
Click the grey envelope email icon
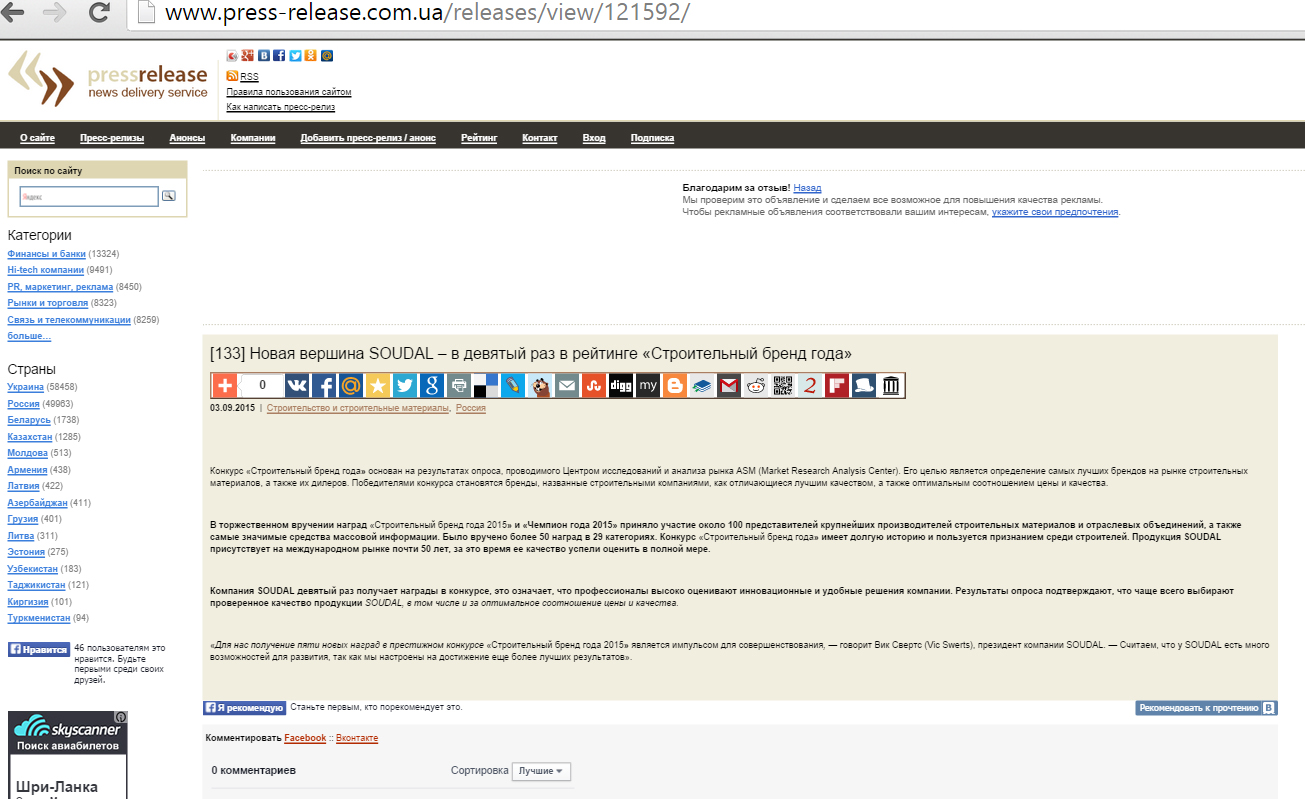(x=567, y=386)
